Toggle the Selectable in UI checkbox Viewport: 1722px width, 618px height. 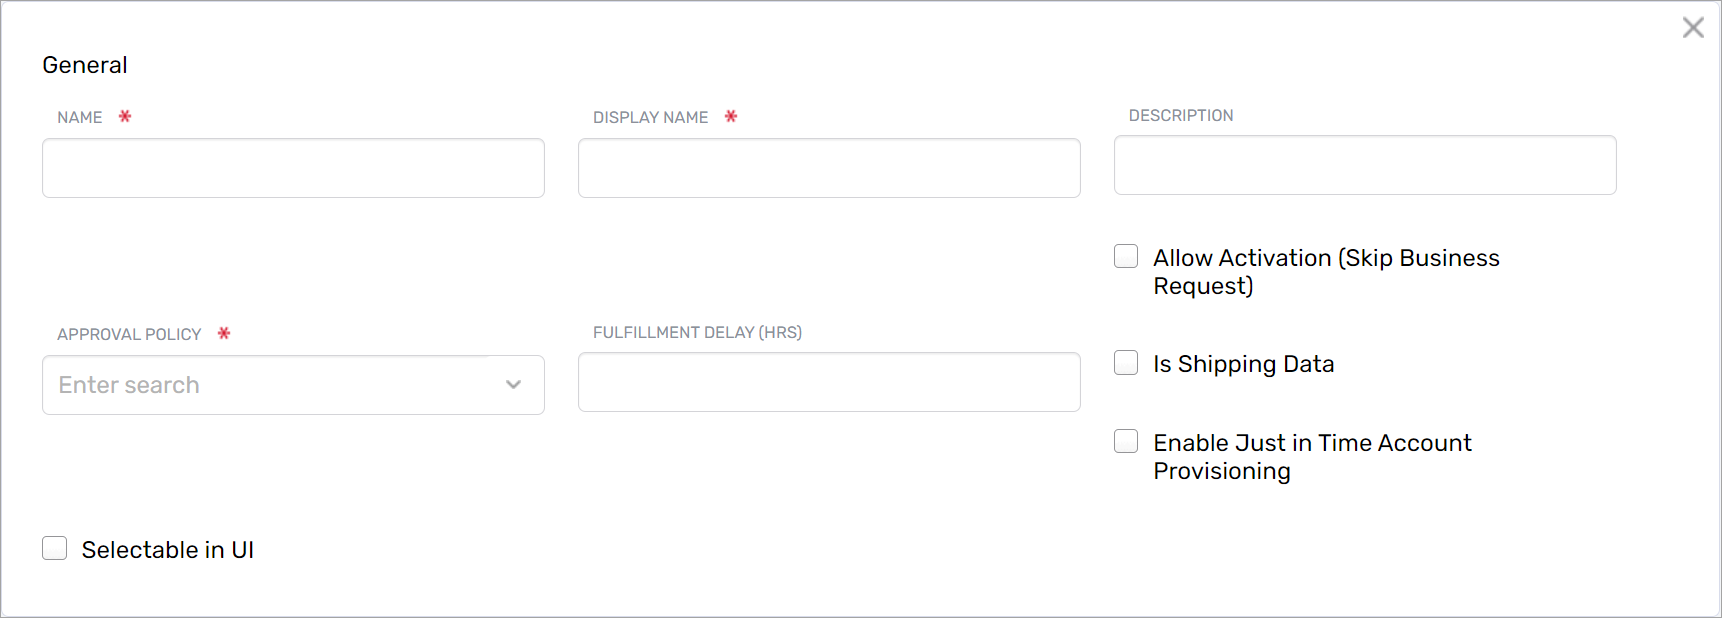(x=55, y=548)
